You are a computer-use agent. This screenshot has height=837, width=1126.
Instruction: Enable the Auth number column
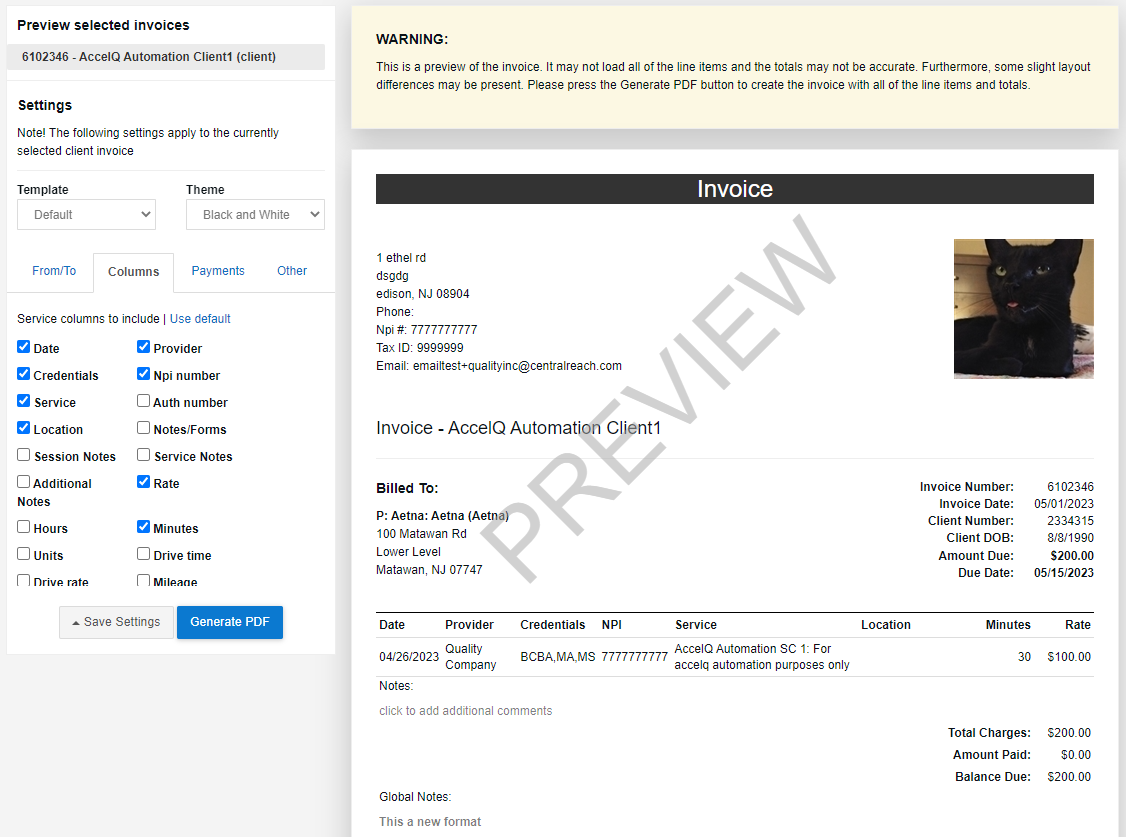142,402
